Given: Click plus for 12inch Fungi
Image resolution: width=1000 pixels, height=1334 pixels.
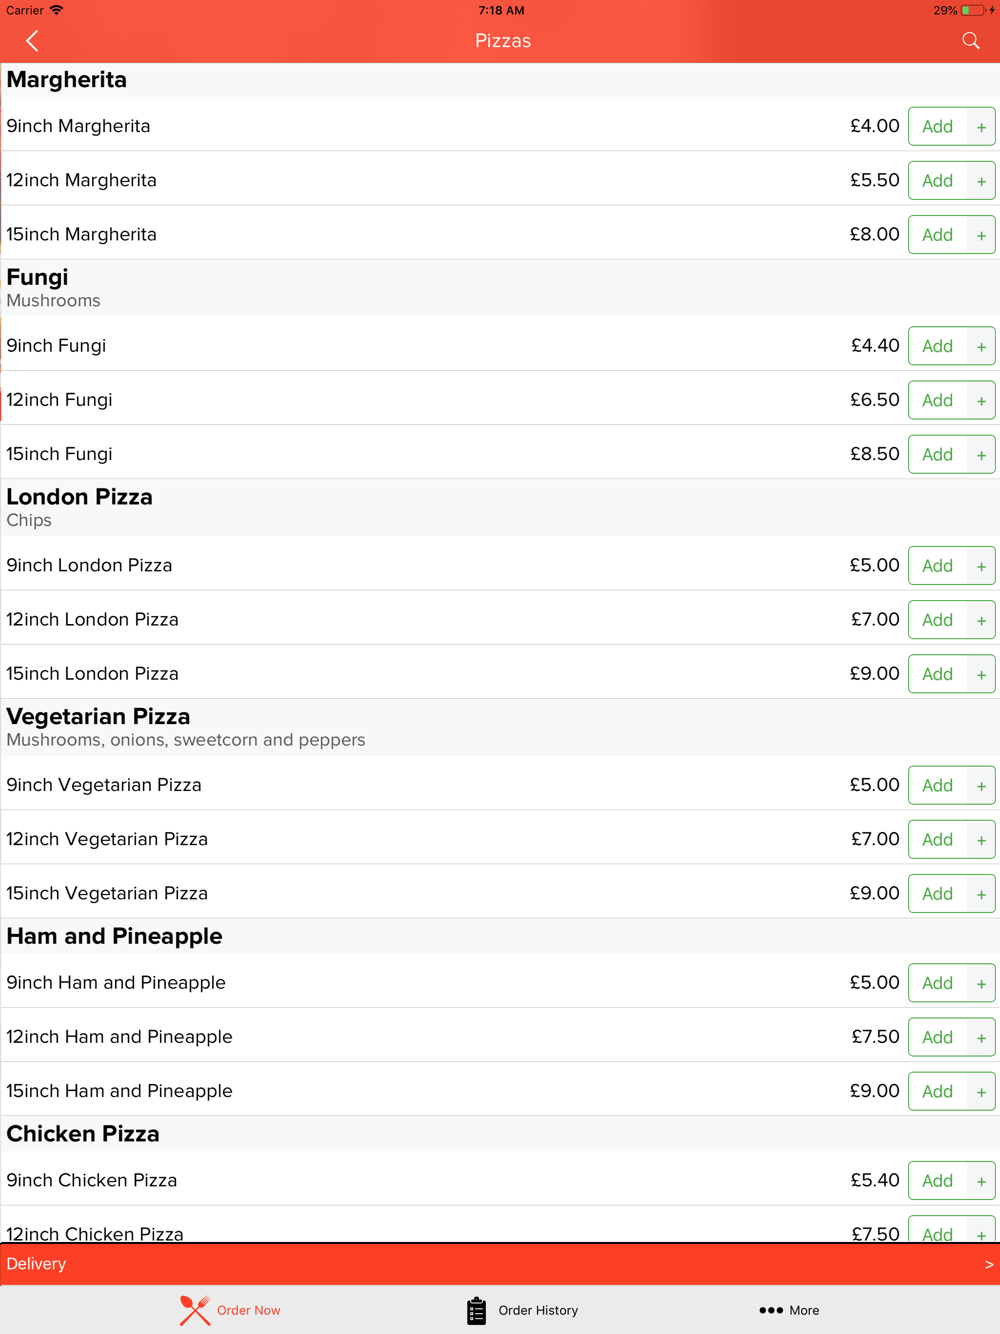Looking at the screenshot, I should pos(981,401).
